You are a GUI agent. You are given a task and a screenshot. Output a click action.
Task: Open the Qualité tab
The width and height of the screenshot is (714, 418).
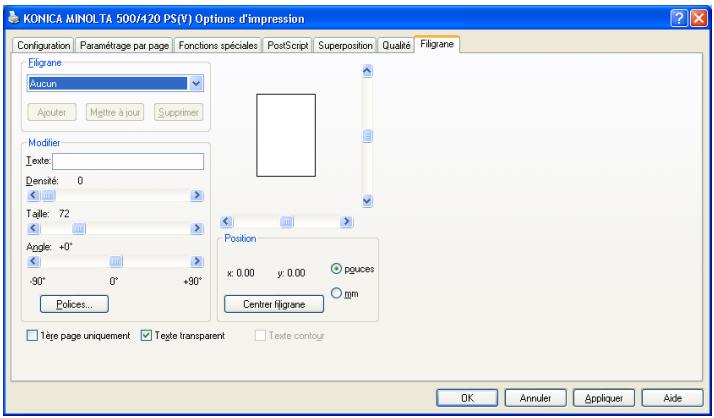tap(396, 45)
